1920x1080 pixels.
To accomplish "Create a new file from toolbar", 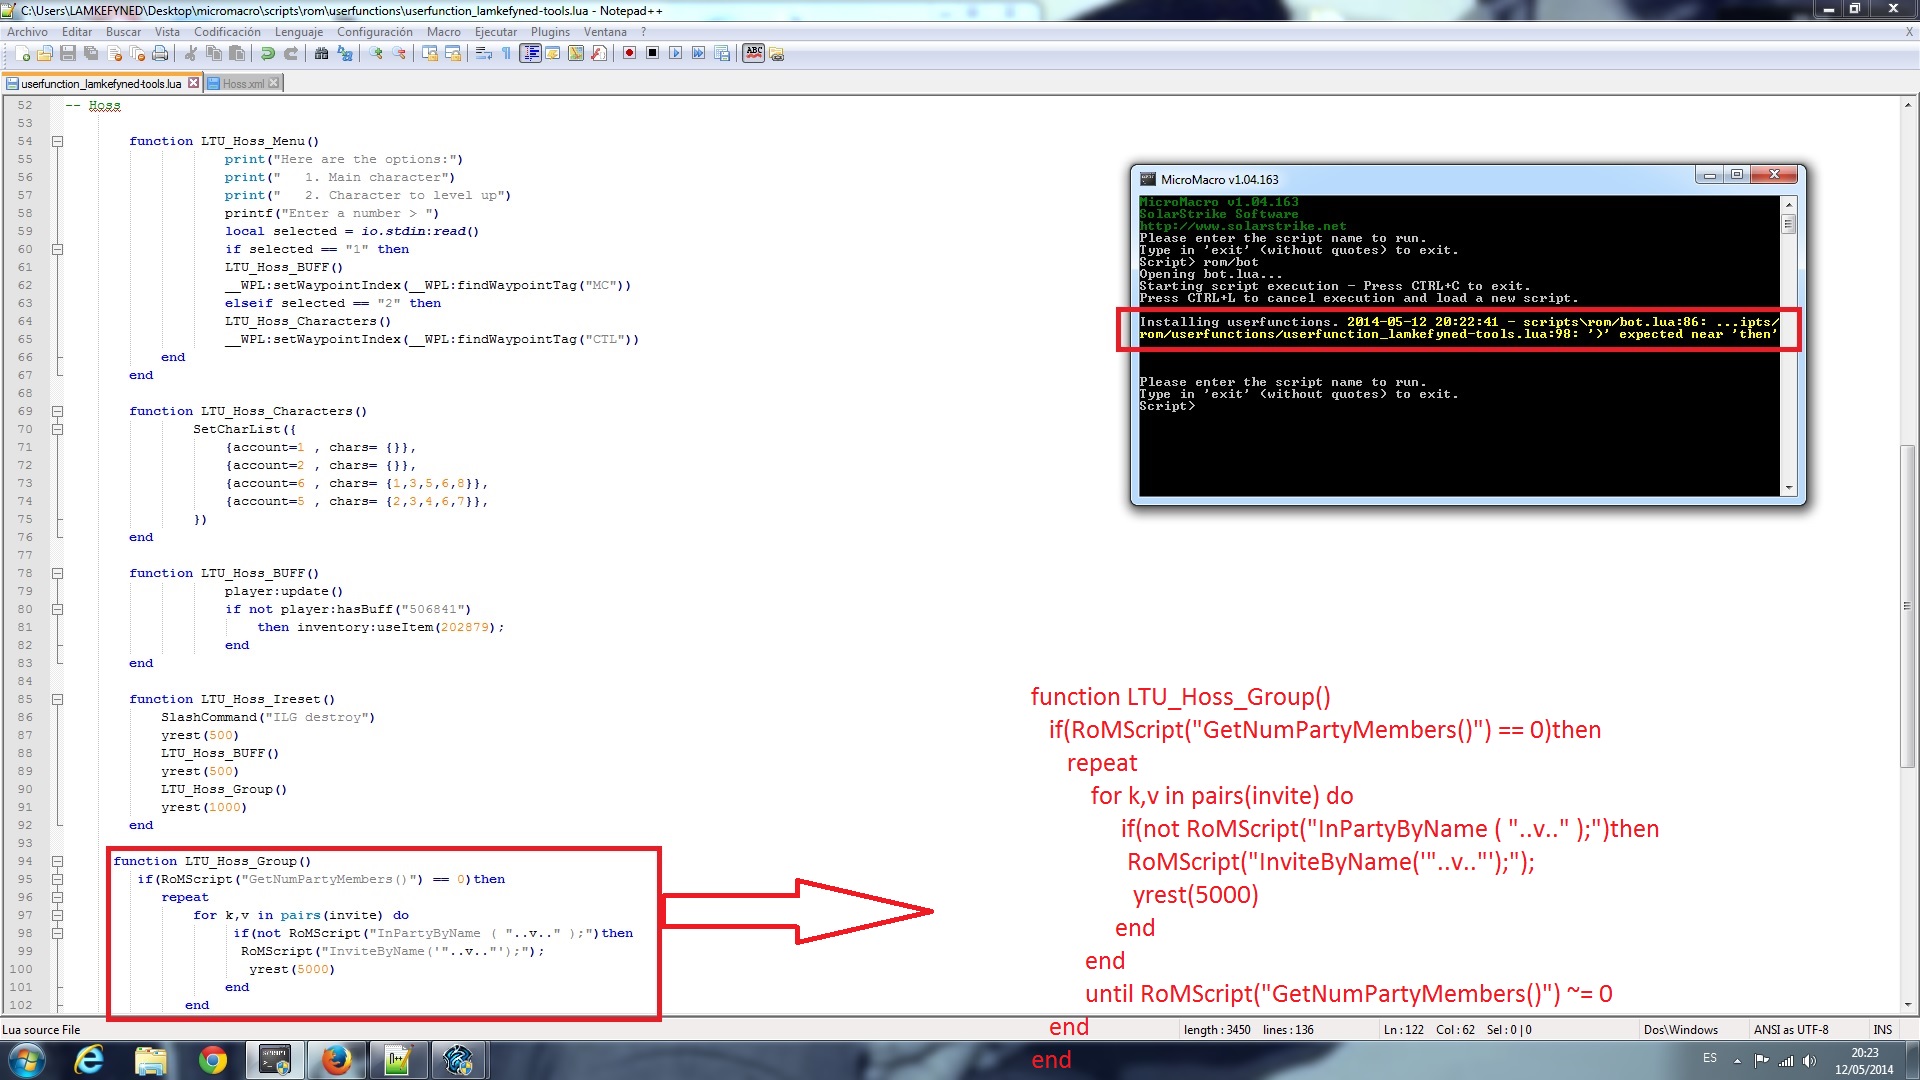I will (x=22, y=54).
